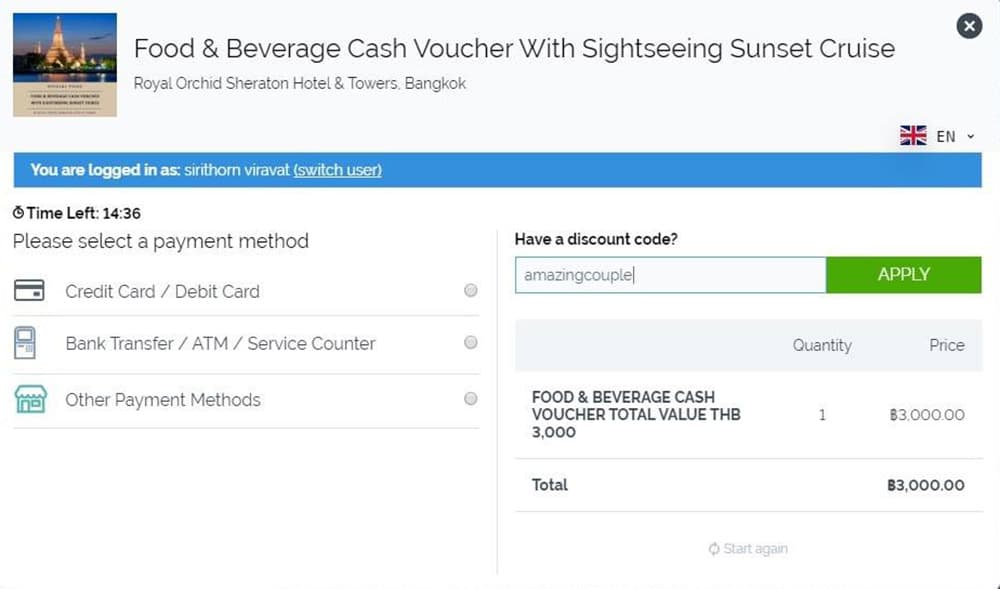
Task: Expand the EN language dropdown arrow
Action: pos(971,136)
